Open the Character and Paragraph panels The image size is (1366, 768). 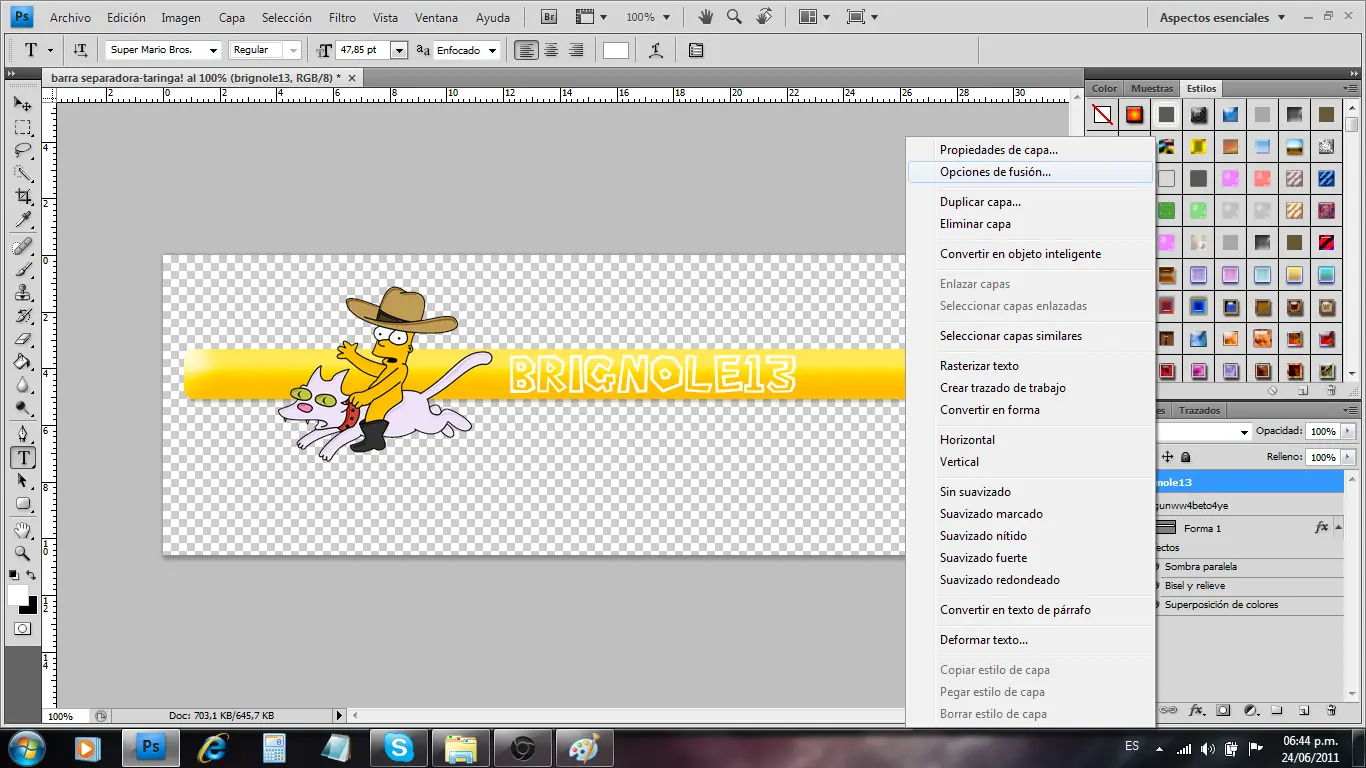coord(696,50)
